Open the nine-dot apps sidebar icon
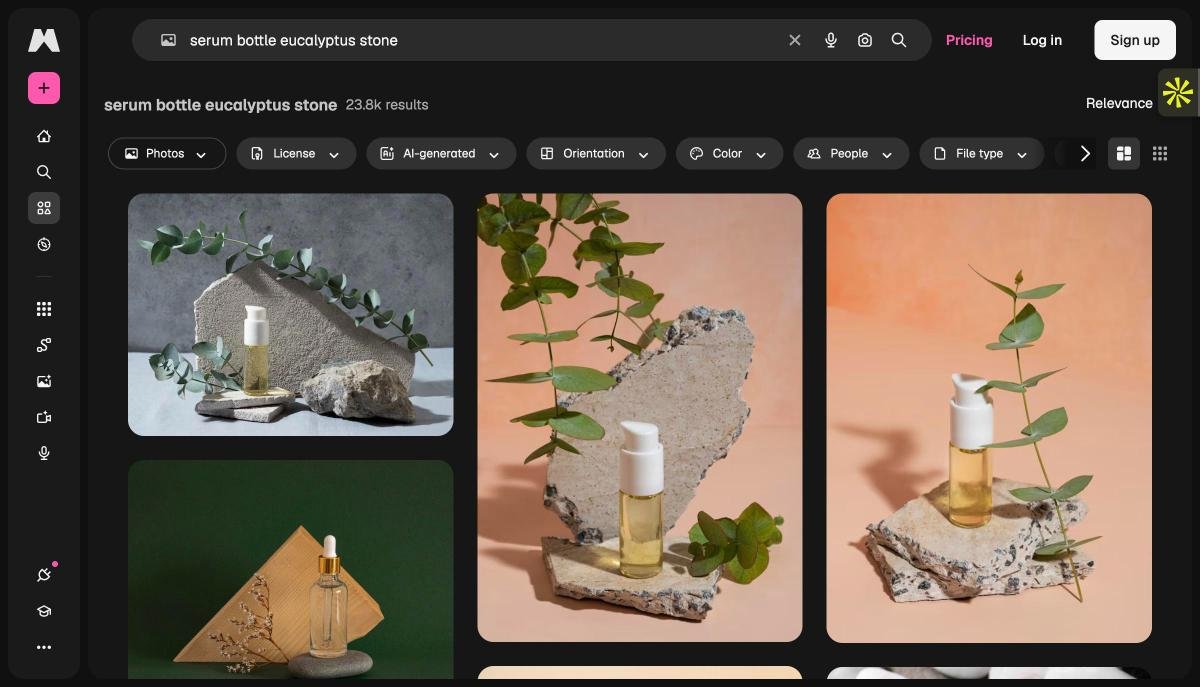This screenshot has width=1200, height=687. (x=44, y=309)
